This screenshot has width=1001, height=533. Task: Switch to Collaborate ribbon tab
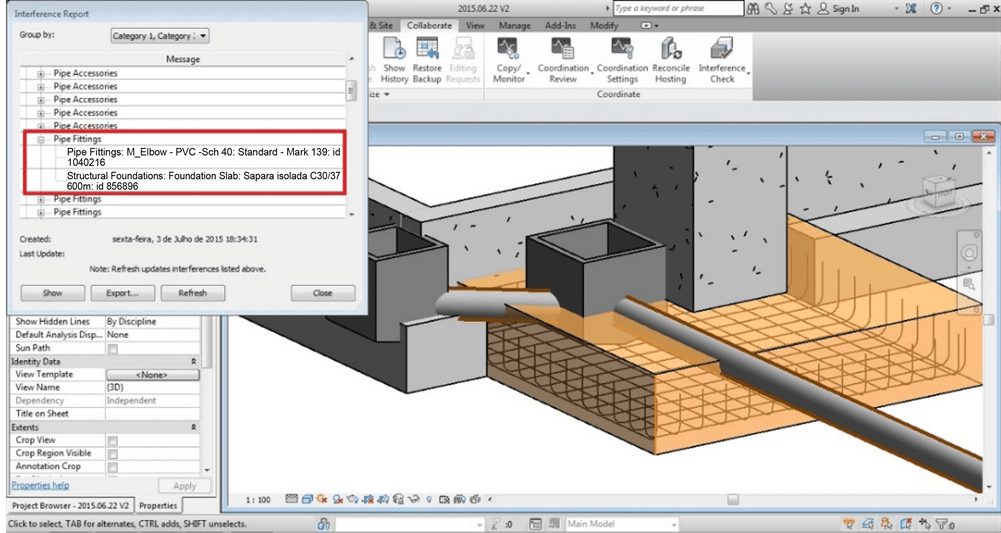click(x=429, y=26)
